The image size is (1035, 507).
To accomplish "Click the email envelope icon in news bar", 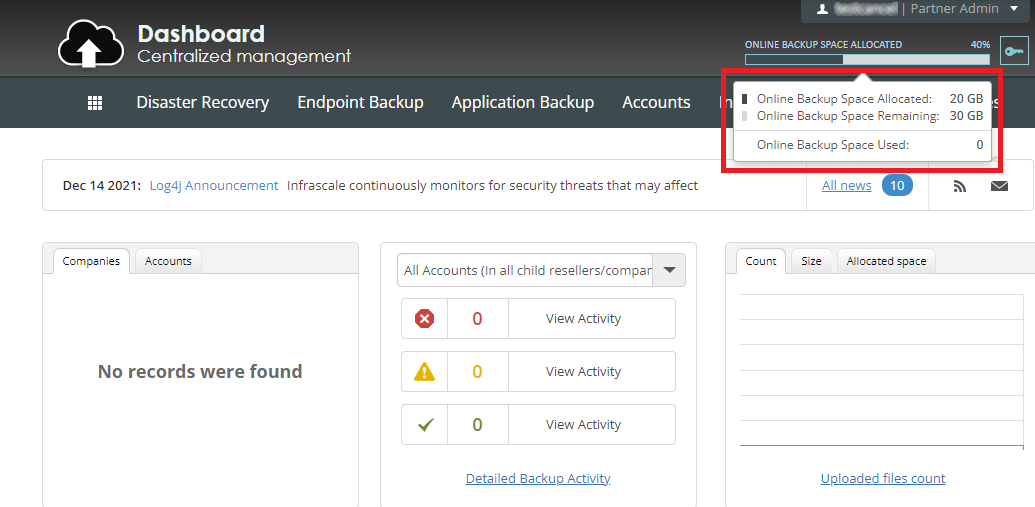I will tap(999, 186).
